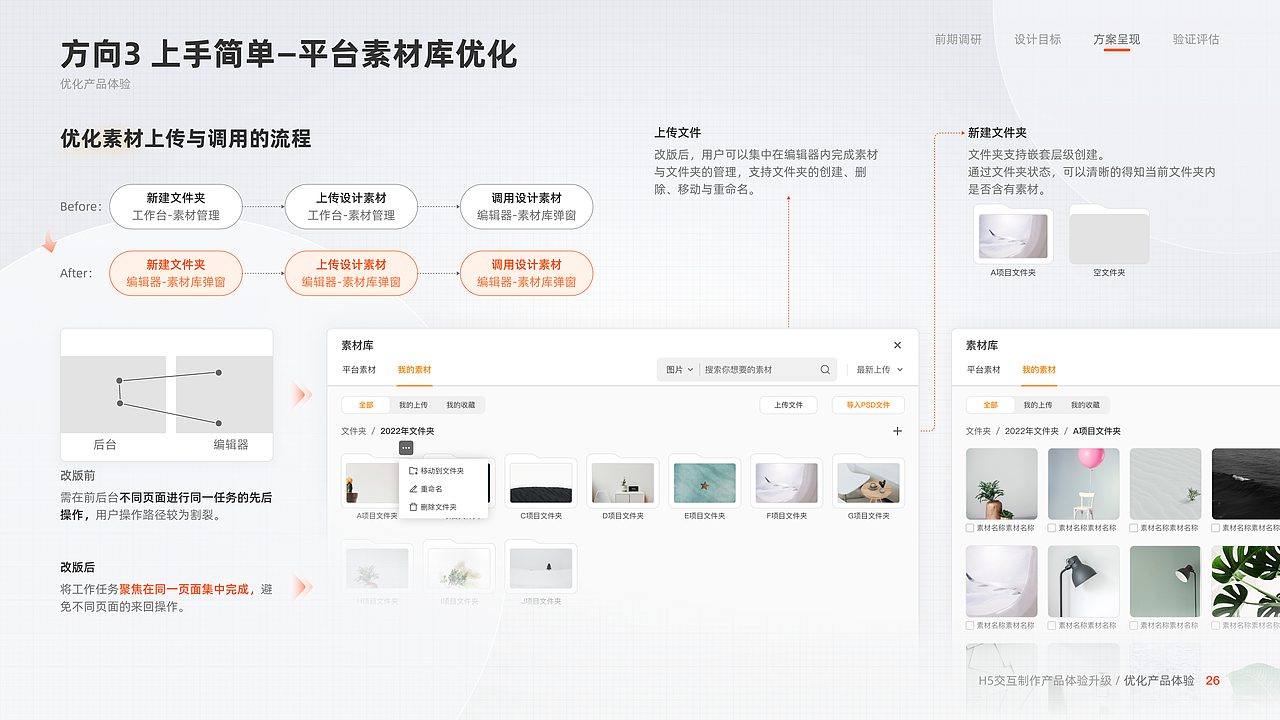Screen dimensions: 1280x720
Task: Select 我的上传 filter in left 素材库 window
Action: pos(413,405)
